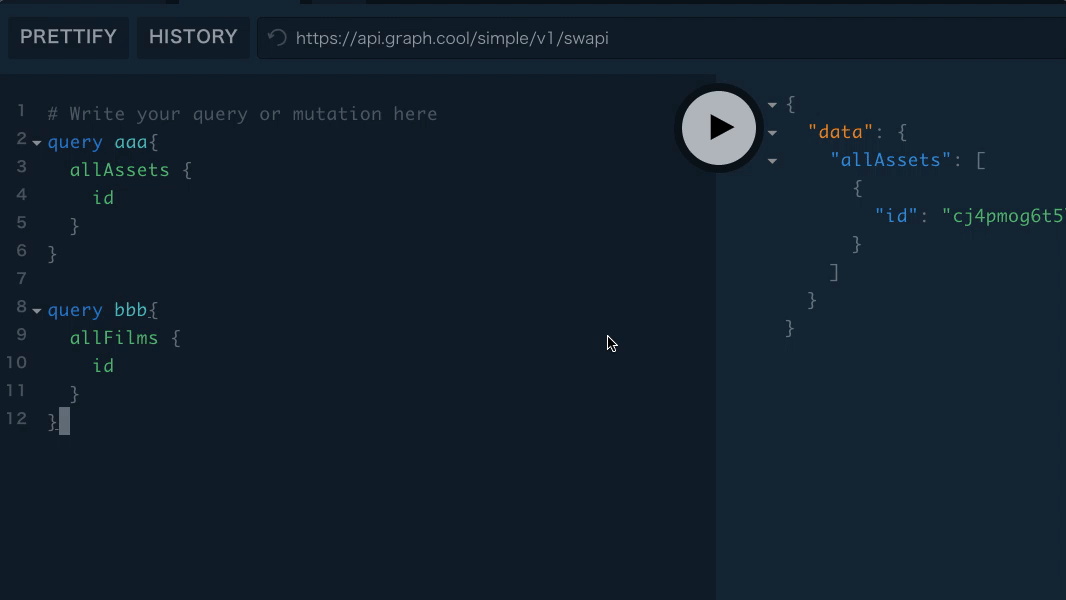Collapse query bbb using its fold arrow
Image resolution: width=1066 pixels, height=600 pixels.
click(37, 310)
